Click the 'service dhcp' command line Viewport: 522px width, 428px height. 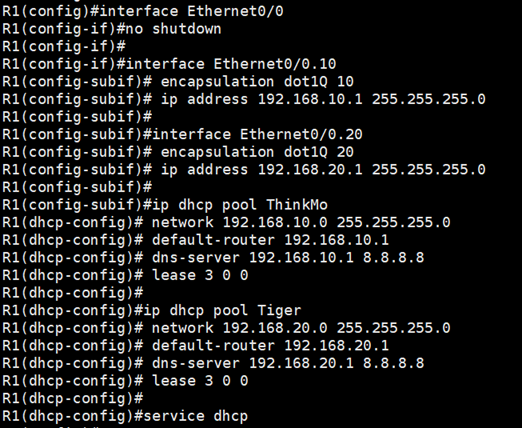click(x=125, y=416)
